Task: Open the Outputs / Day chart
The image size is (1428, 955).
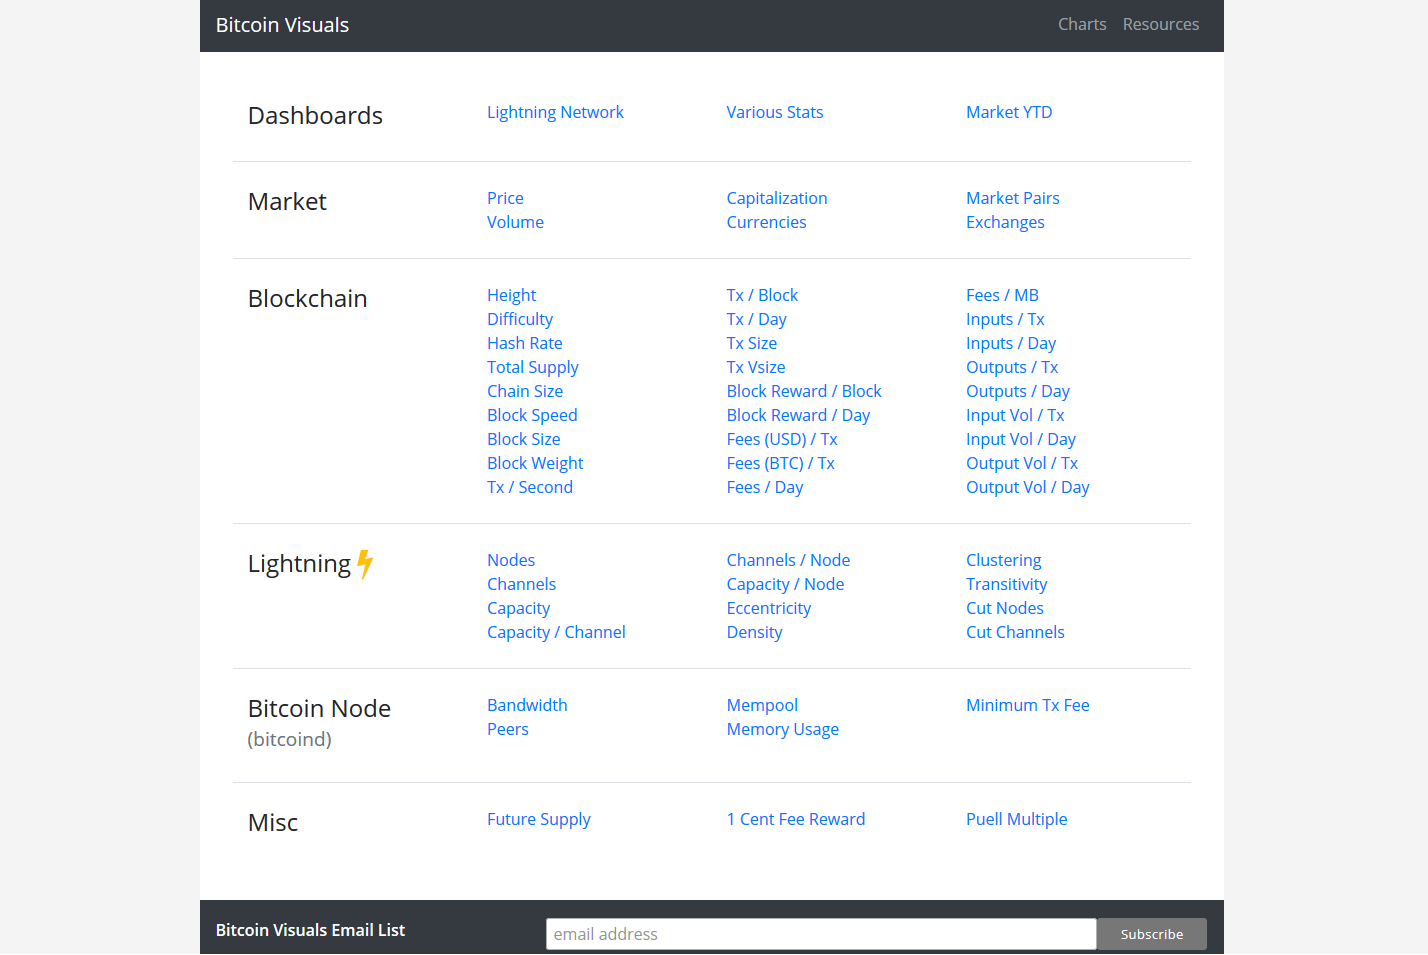Action: pos(1018,391)
